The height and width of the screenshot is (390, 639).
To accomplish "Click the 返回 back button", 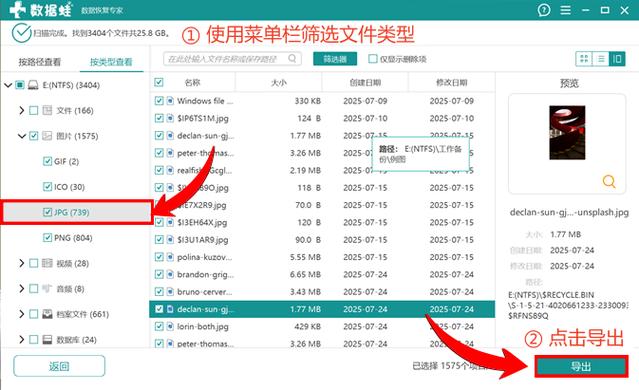I will (59, 366).
